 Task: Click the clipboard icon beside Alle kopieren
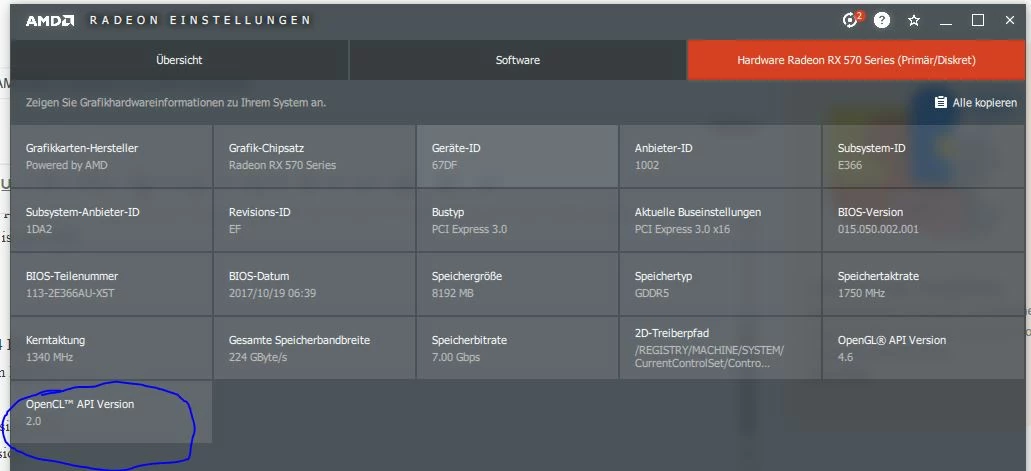[x=940, y=103]
